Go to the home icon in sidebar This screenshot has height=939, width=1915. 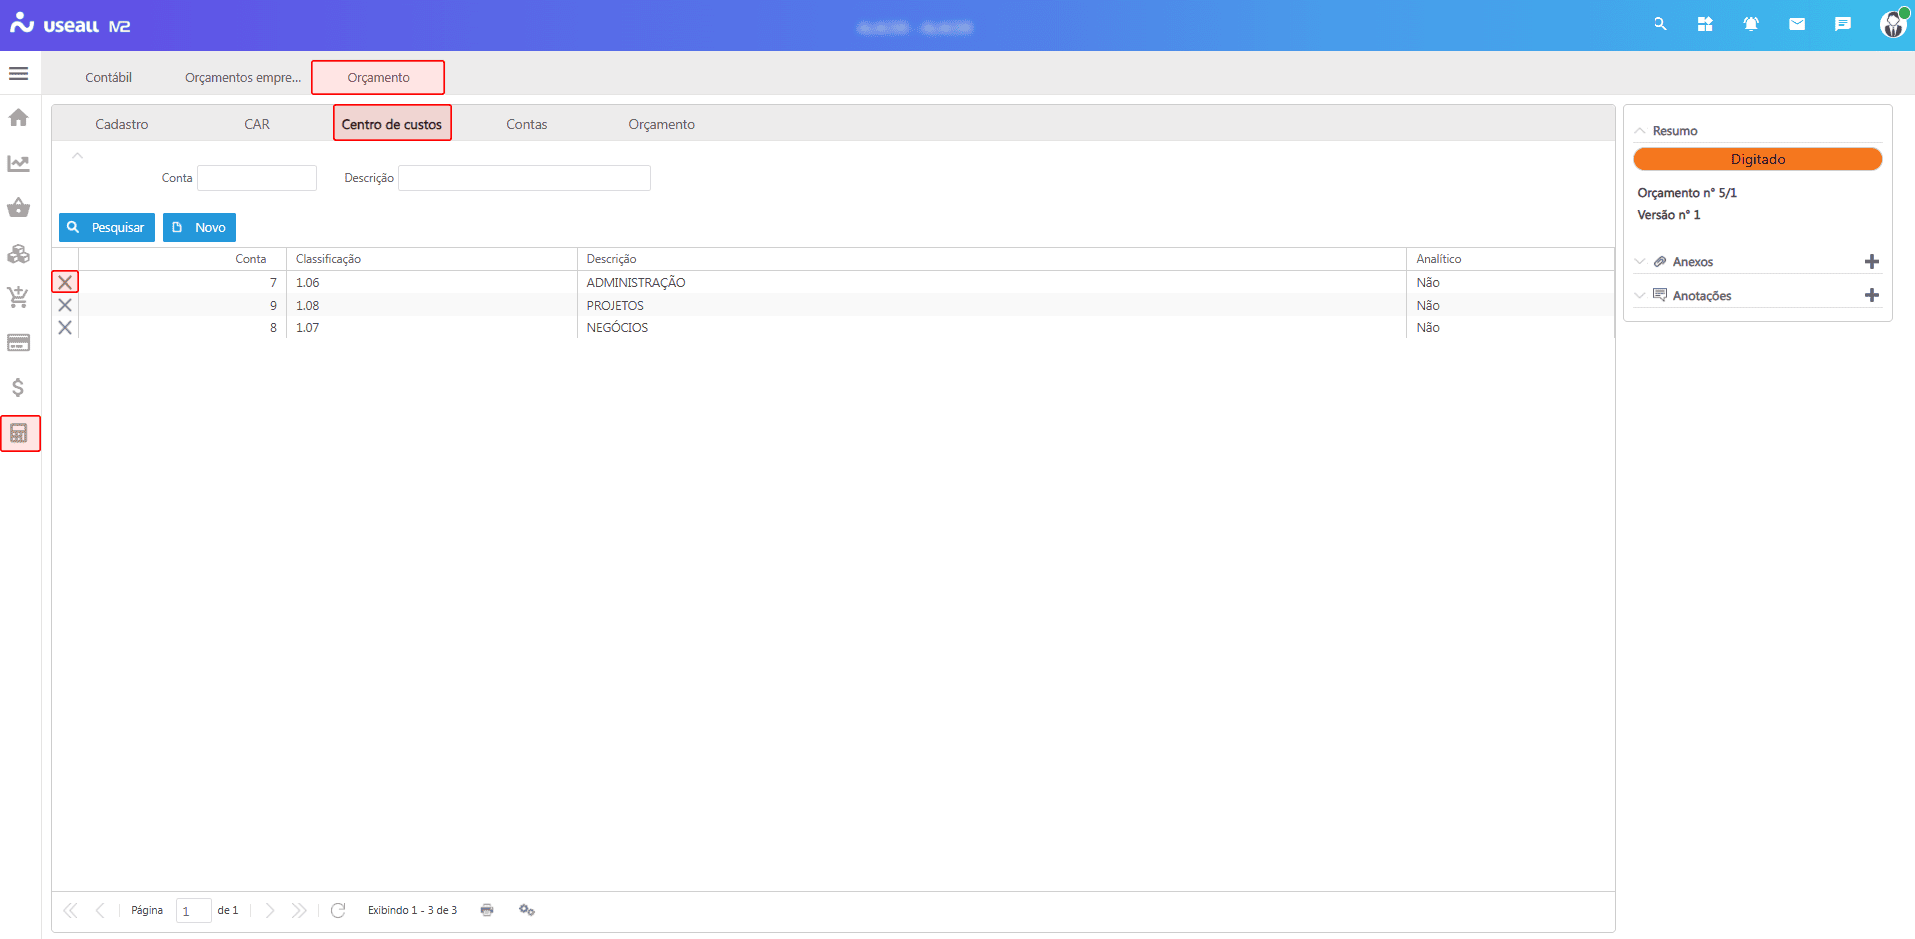pyautogui.click(x=18, y=118)
